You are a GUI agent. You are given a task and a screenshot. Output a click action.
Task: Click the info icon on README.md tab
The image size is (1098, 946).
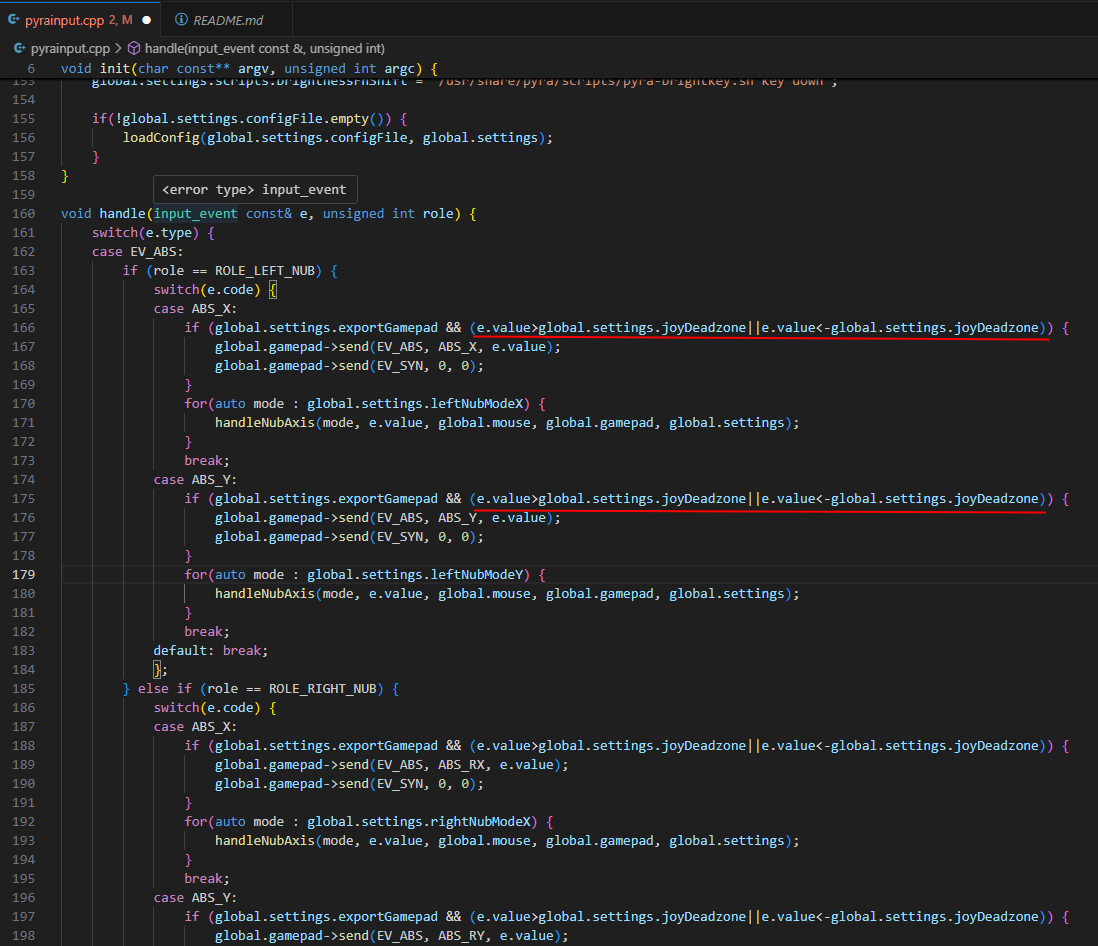(181, 19)
